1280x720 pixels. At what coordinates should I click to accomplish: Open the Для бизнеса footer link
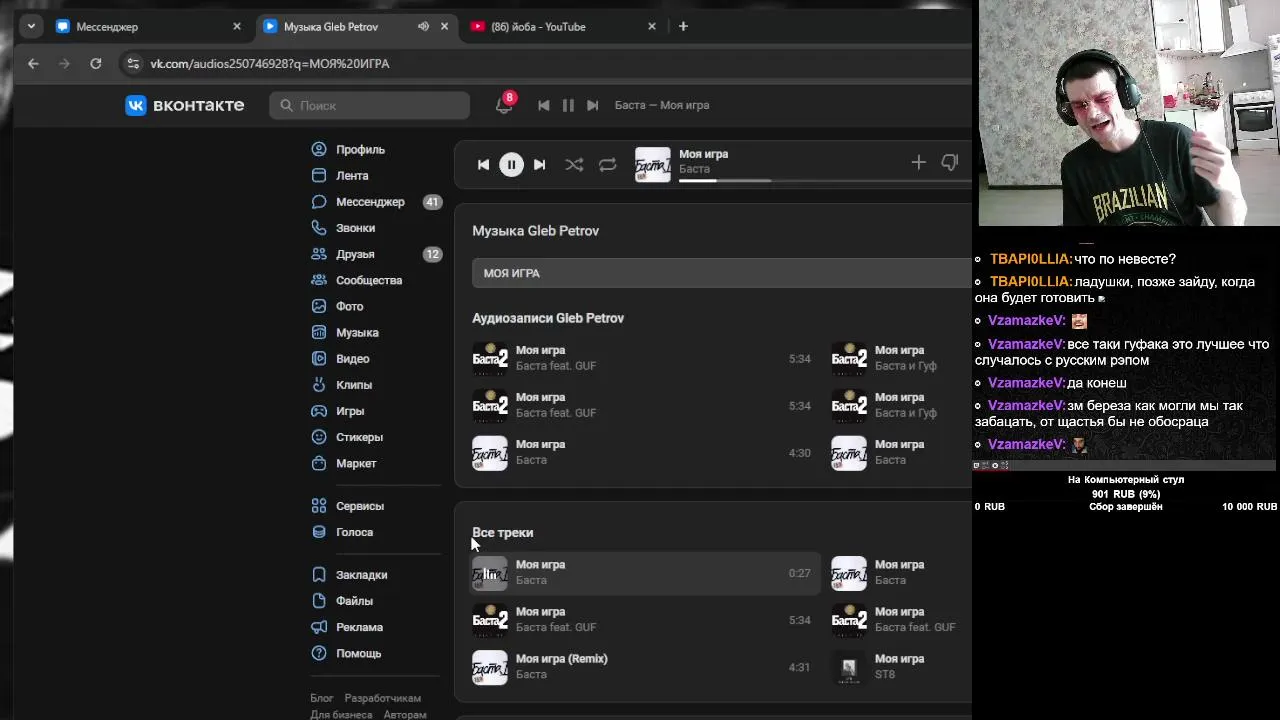[341, 715]
